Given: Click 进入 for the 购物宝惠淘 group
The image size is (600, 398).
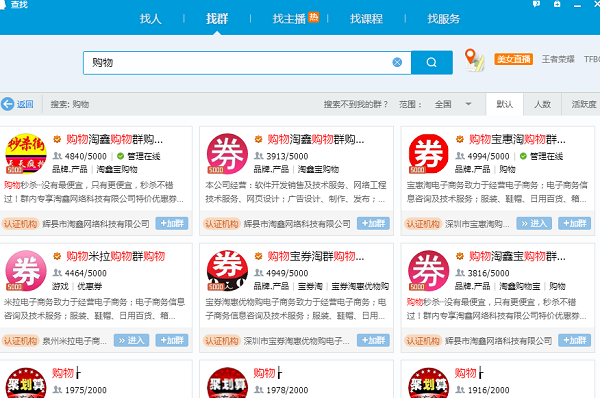Looking at the screenshot, I should 534,223.
